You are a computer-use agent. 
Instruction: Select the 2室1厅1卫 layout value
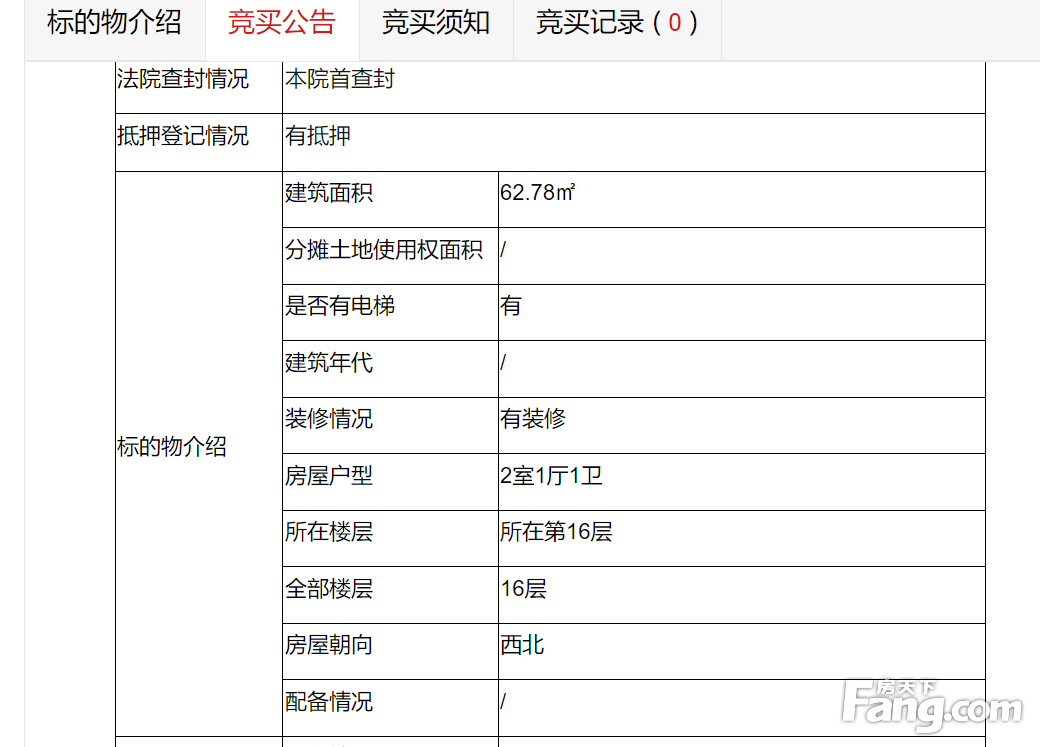coord(551,476)
